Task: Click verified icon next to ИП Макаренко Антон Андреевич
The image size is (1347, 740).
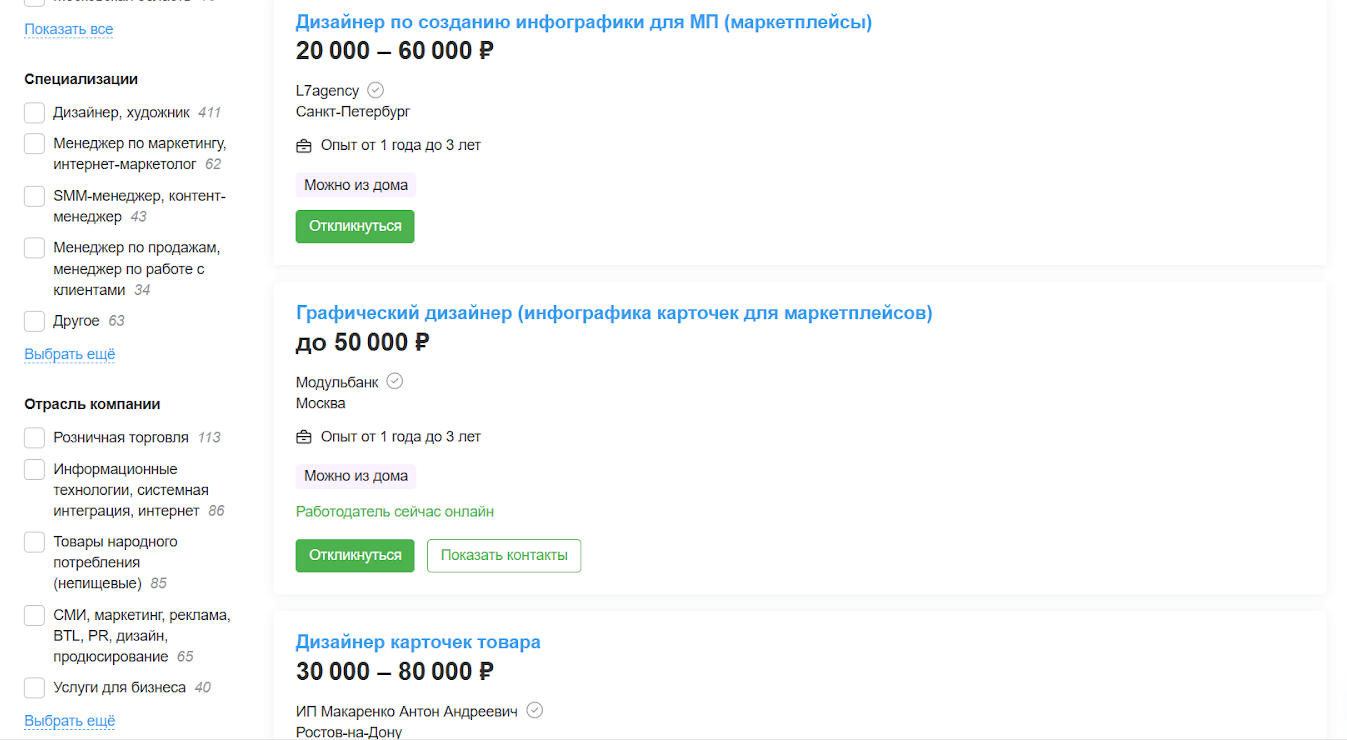Action: click(x=535, y=710)
